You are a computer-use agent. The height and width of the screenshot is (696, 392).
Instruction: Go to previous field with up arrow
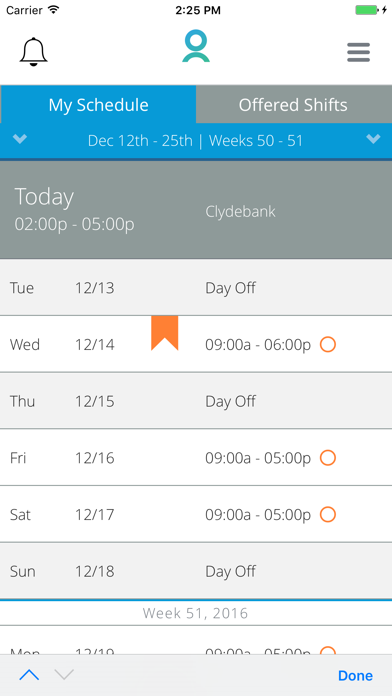click(29, 675)
